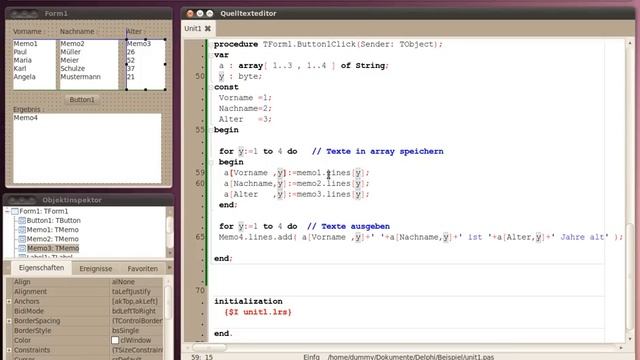Image resolution: width=640 pixels, height=360 pixels.
Task: Click the code editor horizontal scrollbar thumb
Action: pyautogui.click(x=209, y=348)
